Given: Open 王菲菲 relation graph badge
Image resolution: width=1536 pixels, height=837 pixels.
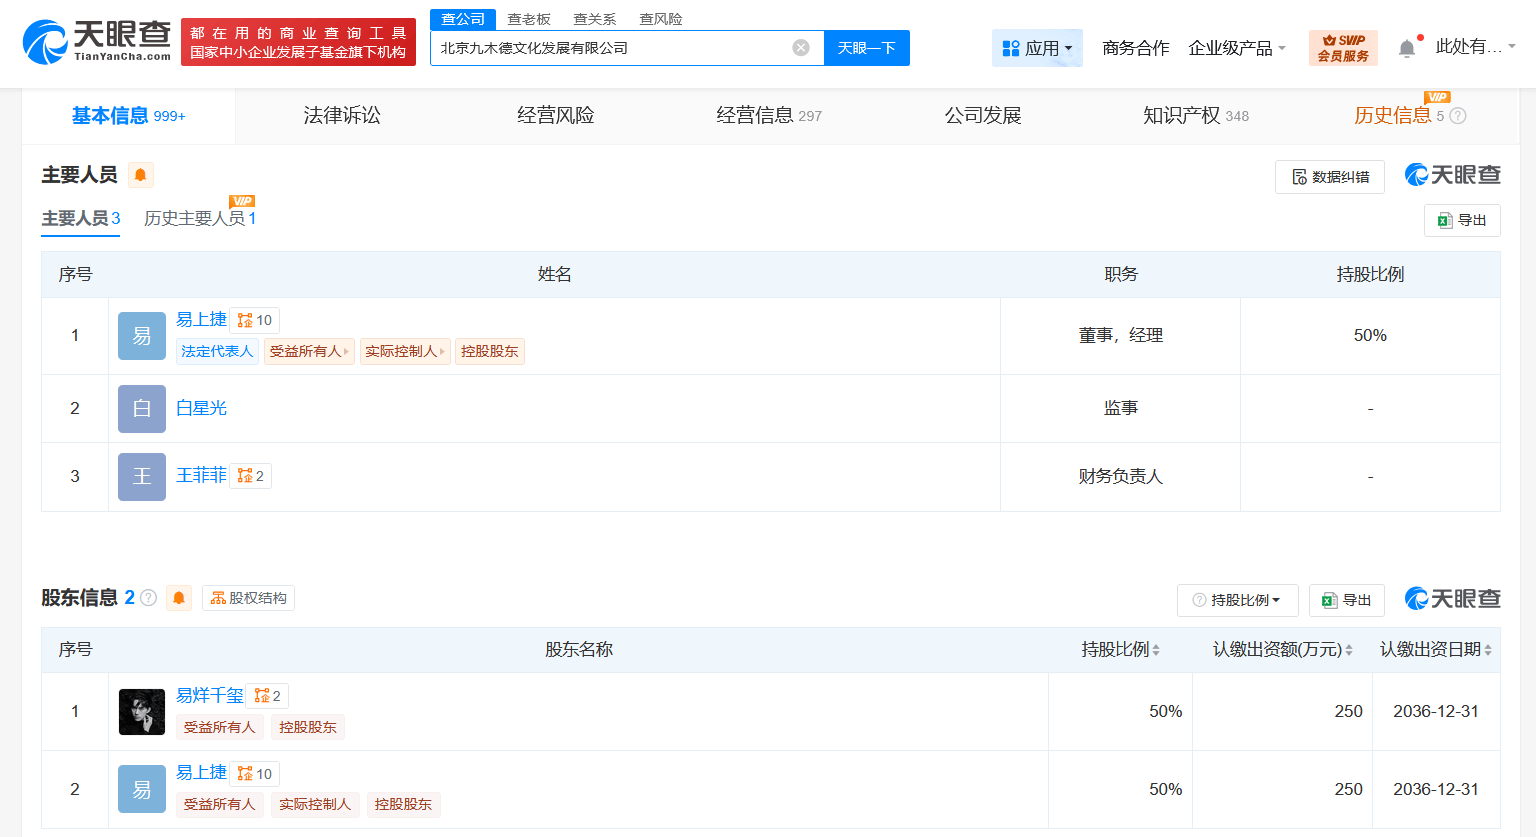Looking at the screenshot, I should pos(251,476).
